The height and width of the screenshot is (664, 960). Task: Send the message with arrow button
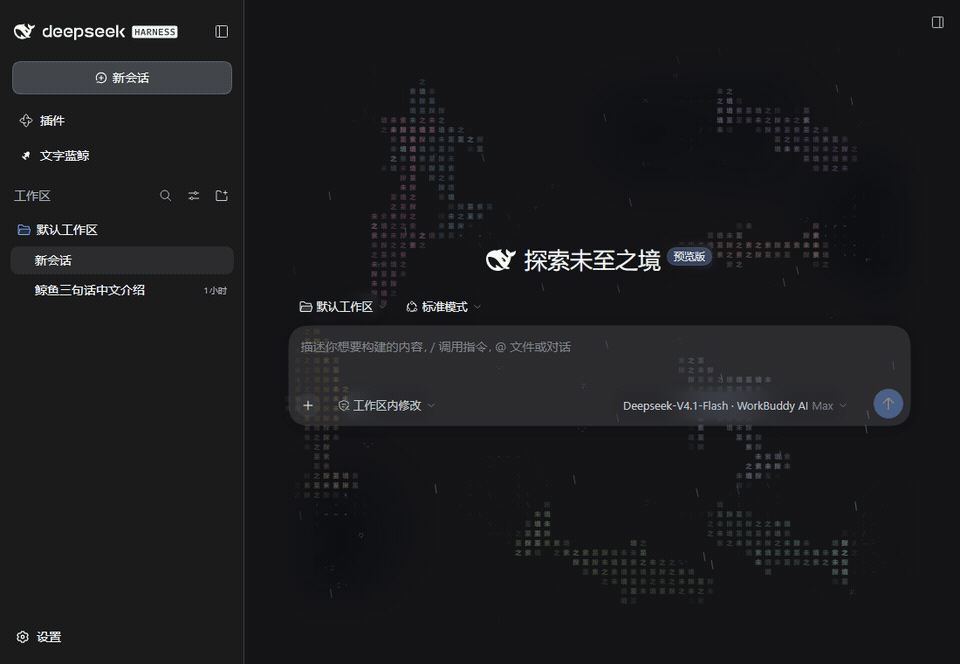888,404
